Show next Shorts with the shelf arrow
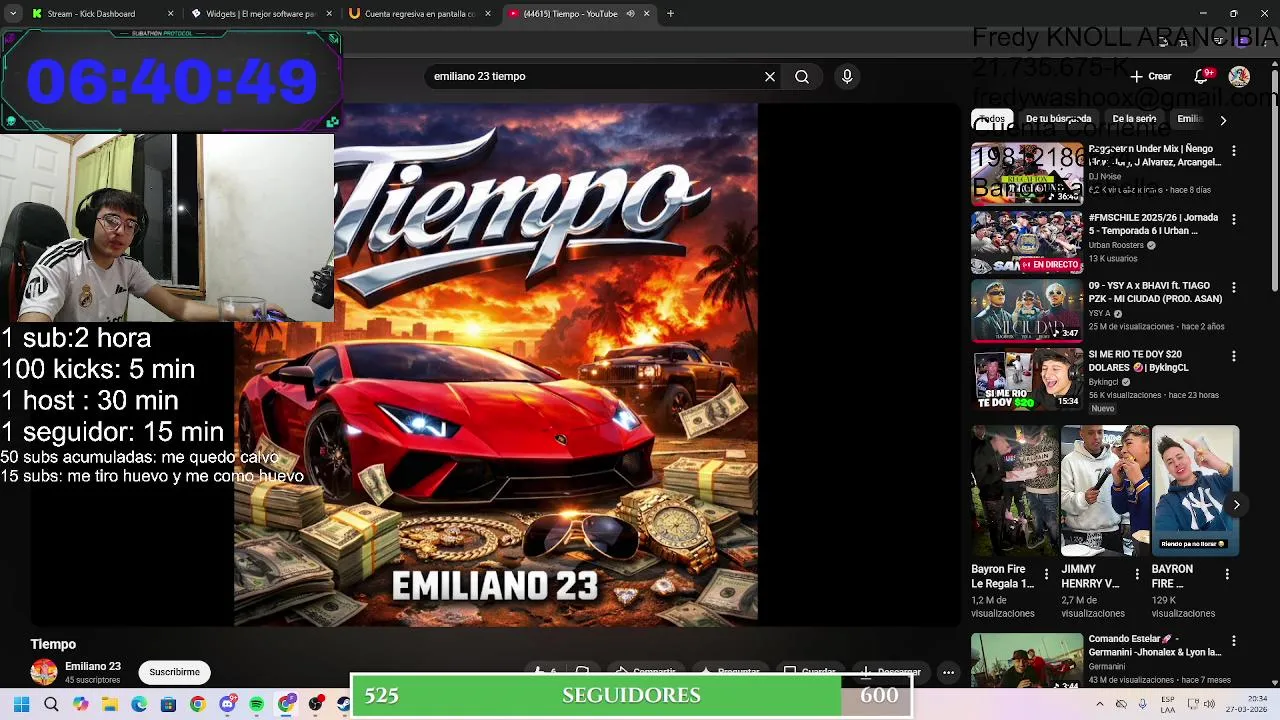This screenshot has height=720, width=1280. [x=1236, y=505]
